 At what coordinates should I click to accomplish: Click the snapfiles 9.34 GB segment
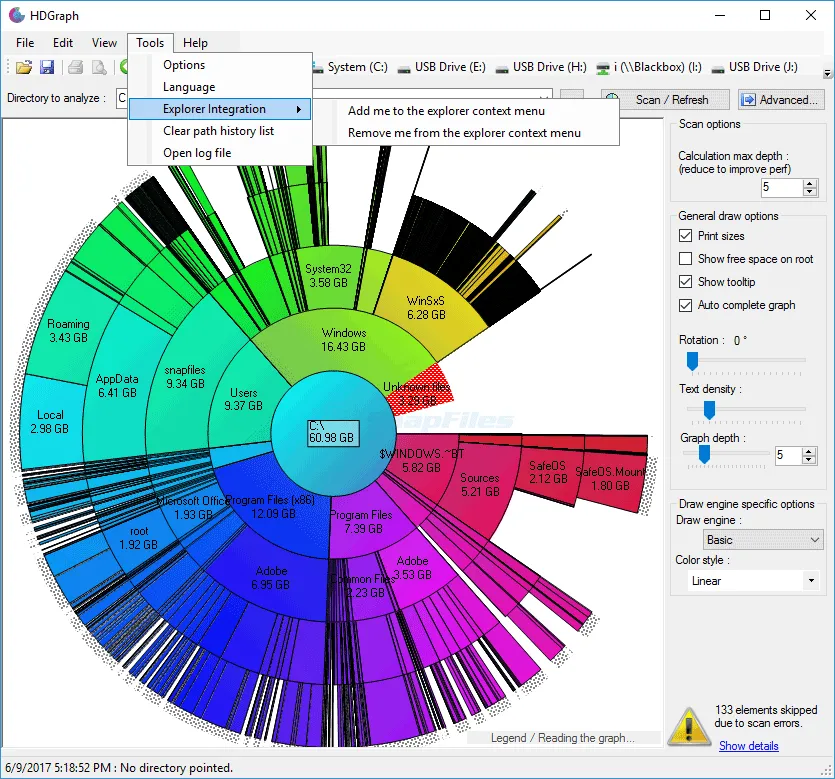click(185, 376)
